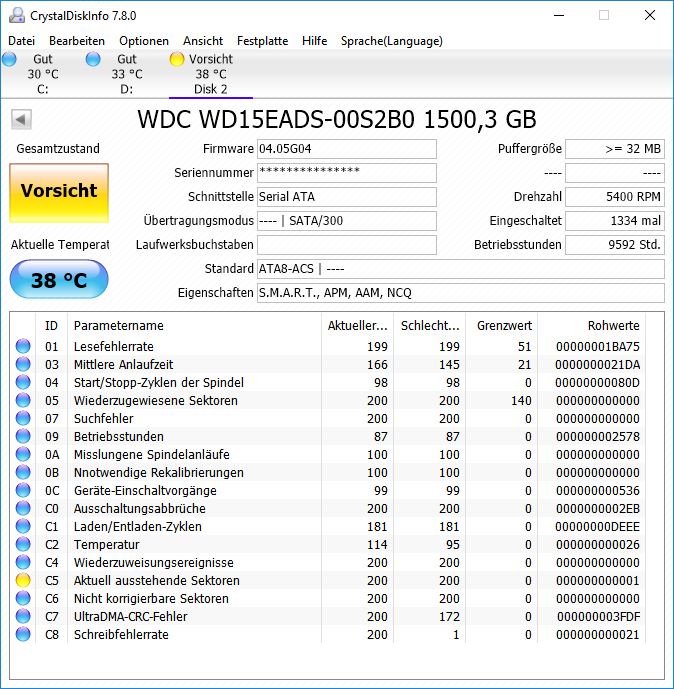Open the Optionen menu
The height and width of the screenshot is (689, 674).
tap(144, 41)
